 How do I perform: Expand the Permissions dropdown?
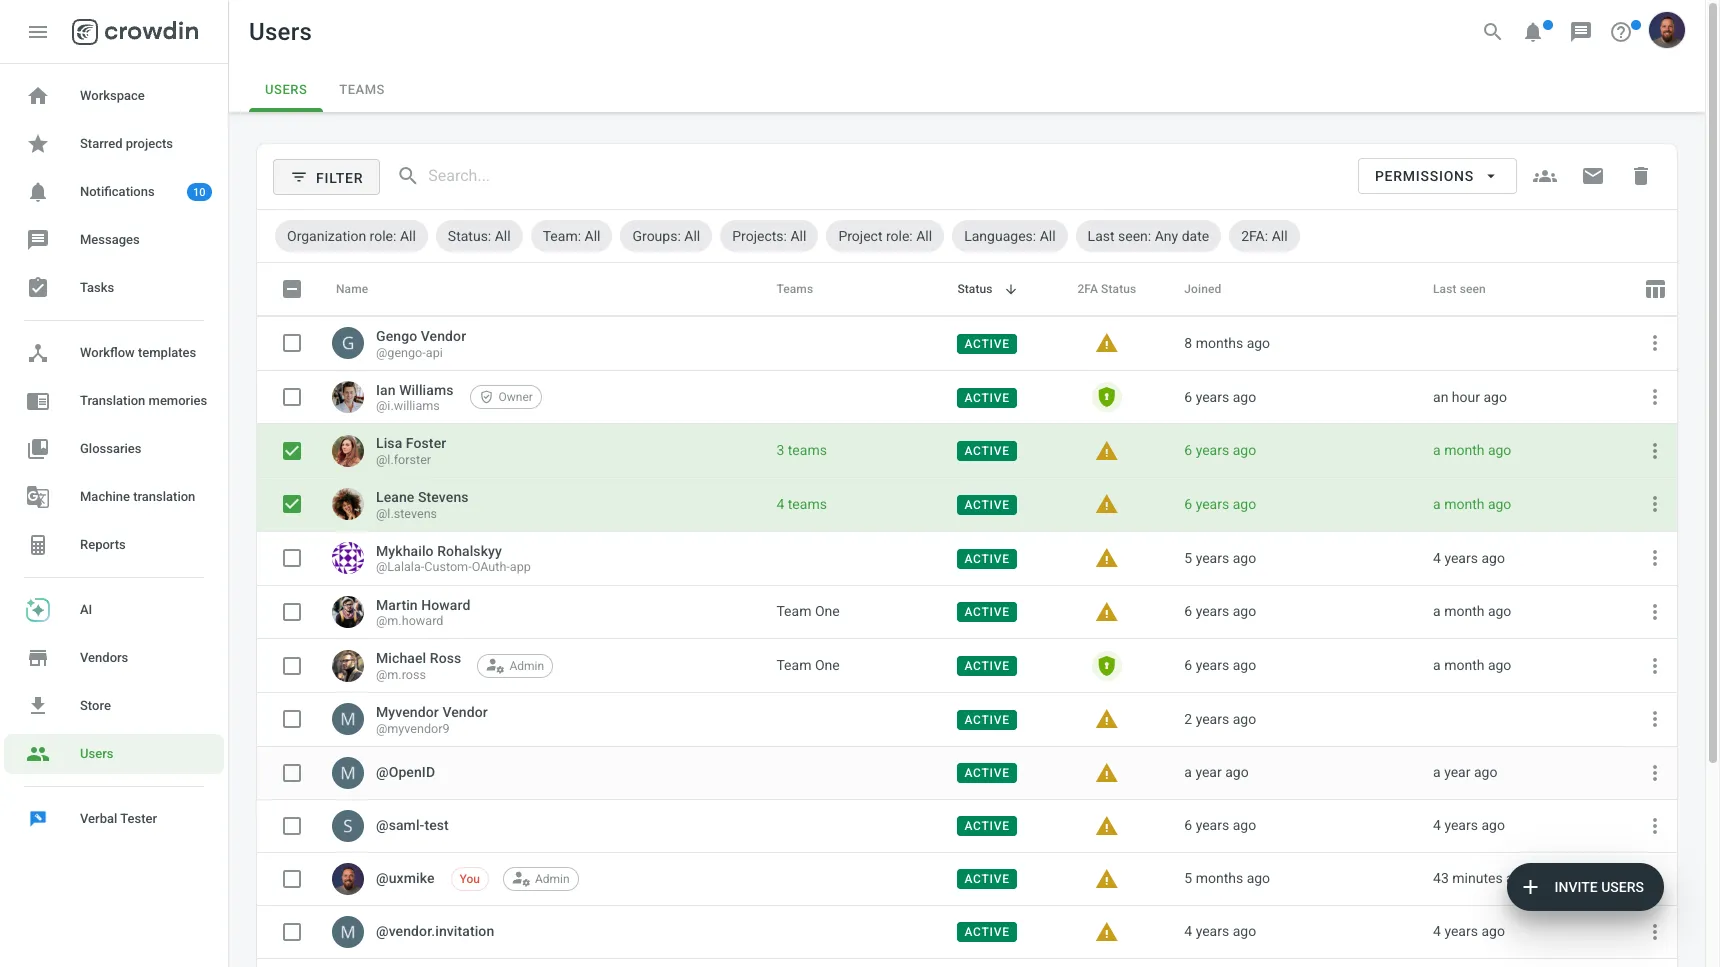click(1436, 177)
